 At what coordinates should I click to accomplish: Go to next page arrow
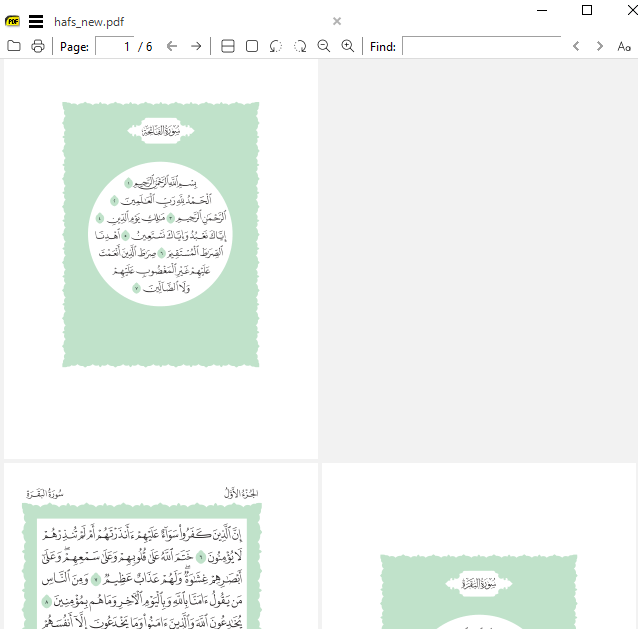click(196, 46)
